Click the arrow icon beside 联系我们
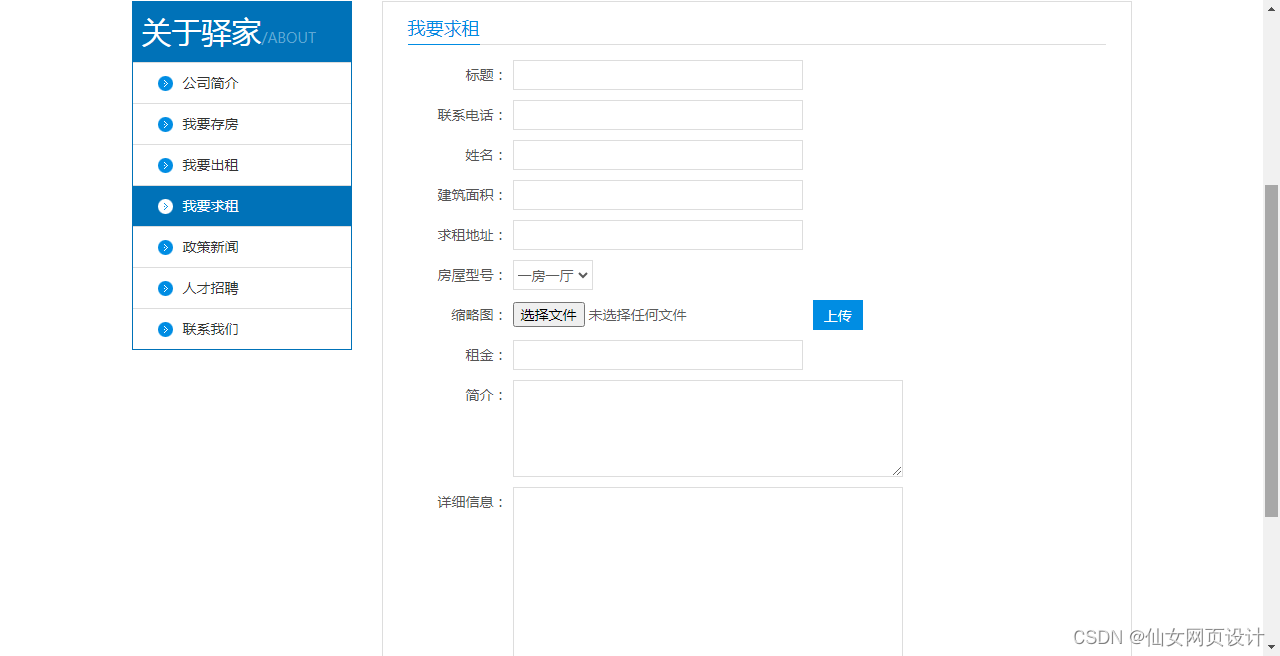 pyautogui.click(x=165, y=329)
